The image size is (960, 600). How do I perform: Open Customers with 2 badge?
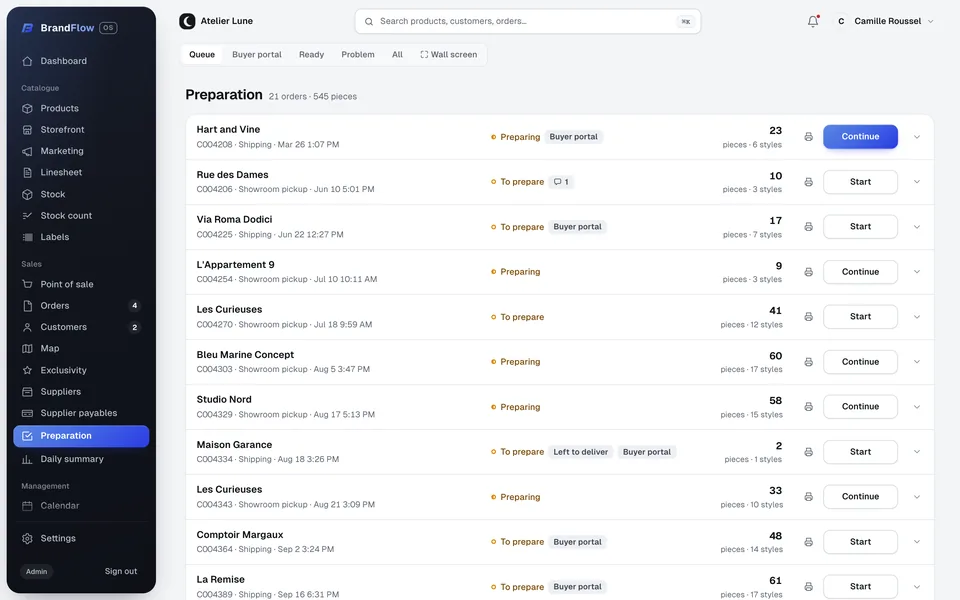coord(81,328)
